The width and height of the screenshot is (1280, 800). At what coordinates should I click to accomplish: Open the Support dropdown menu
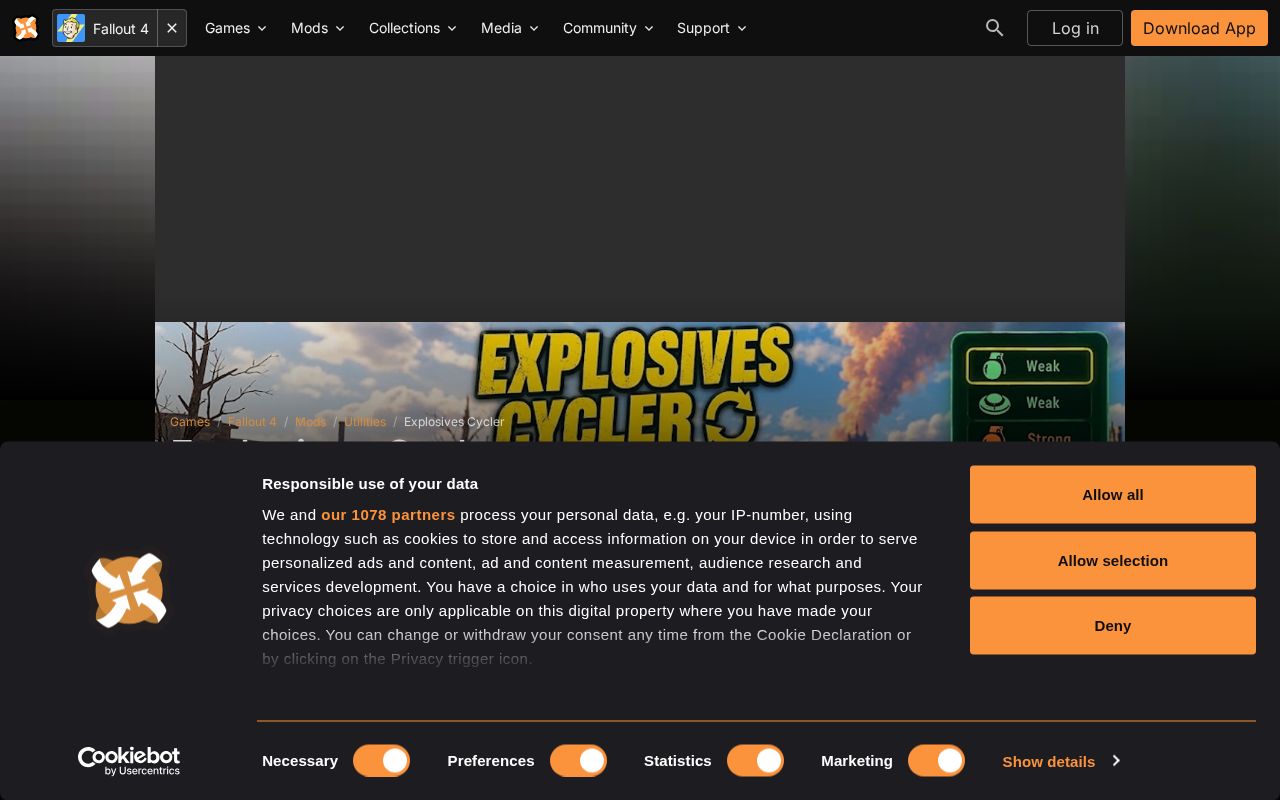point(712,28)
